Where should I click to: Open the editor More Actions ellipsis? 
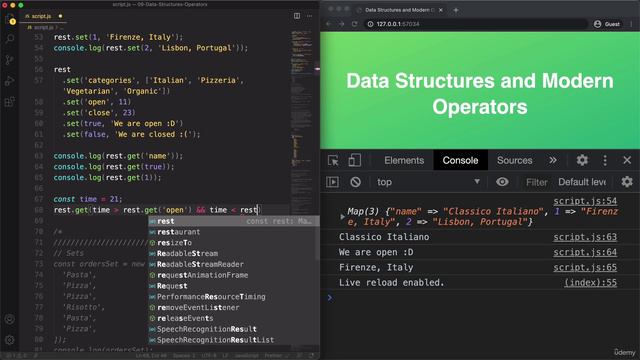309,16
